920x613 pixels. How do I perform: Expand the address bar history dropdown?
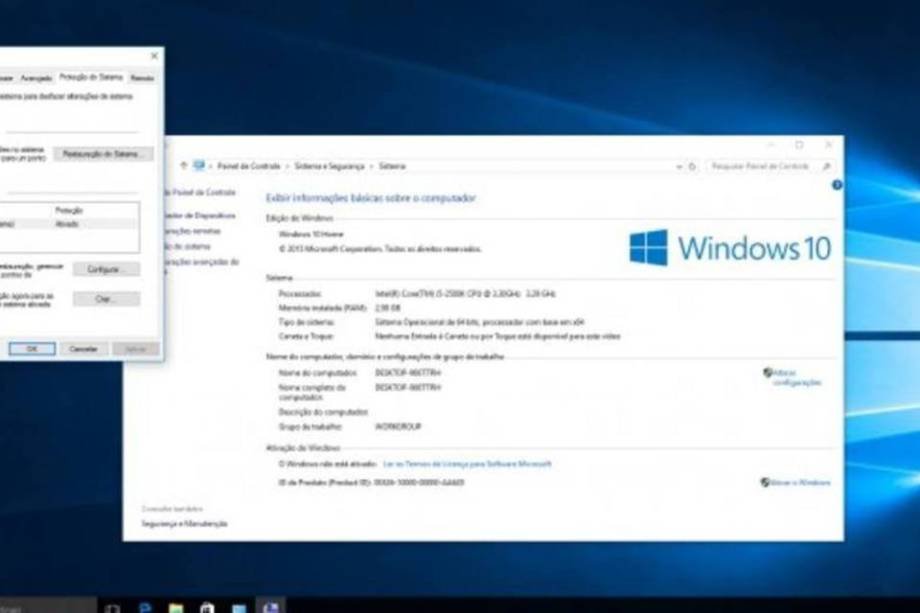click(x=679, y=167)
